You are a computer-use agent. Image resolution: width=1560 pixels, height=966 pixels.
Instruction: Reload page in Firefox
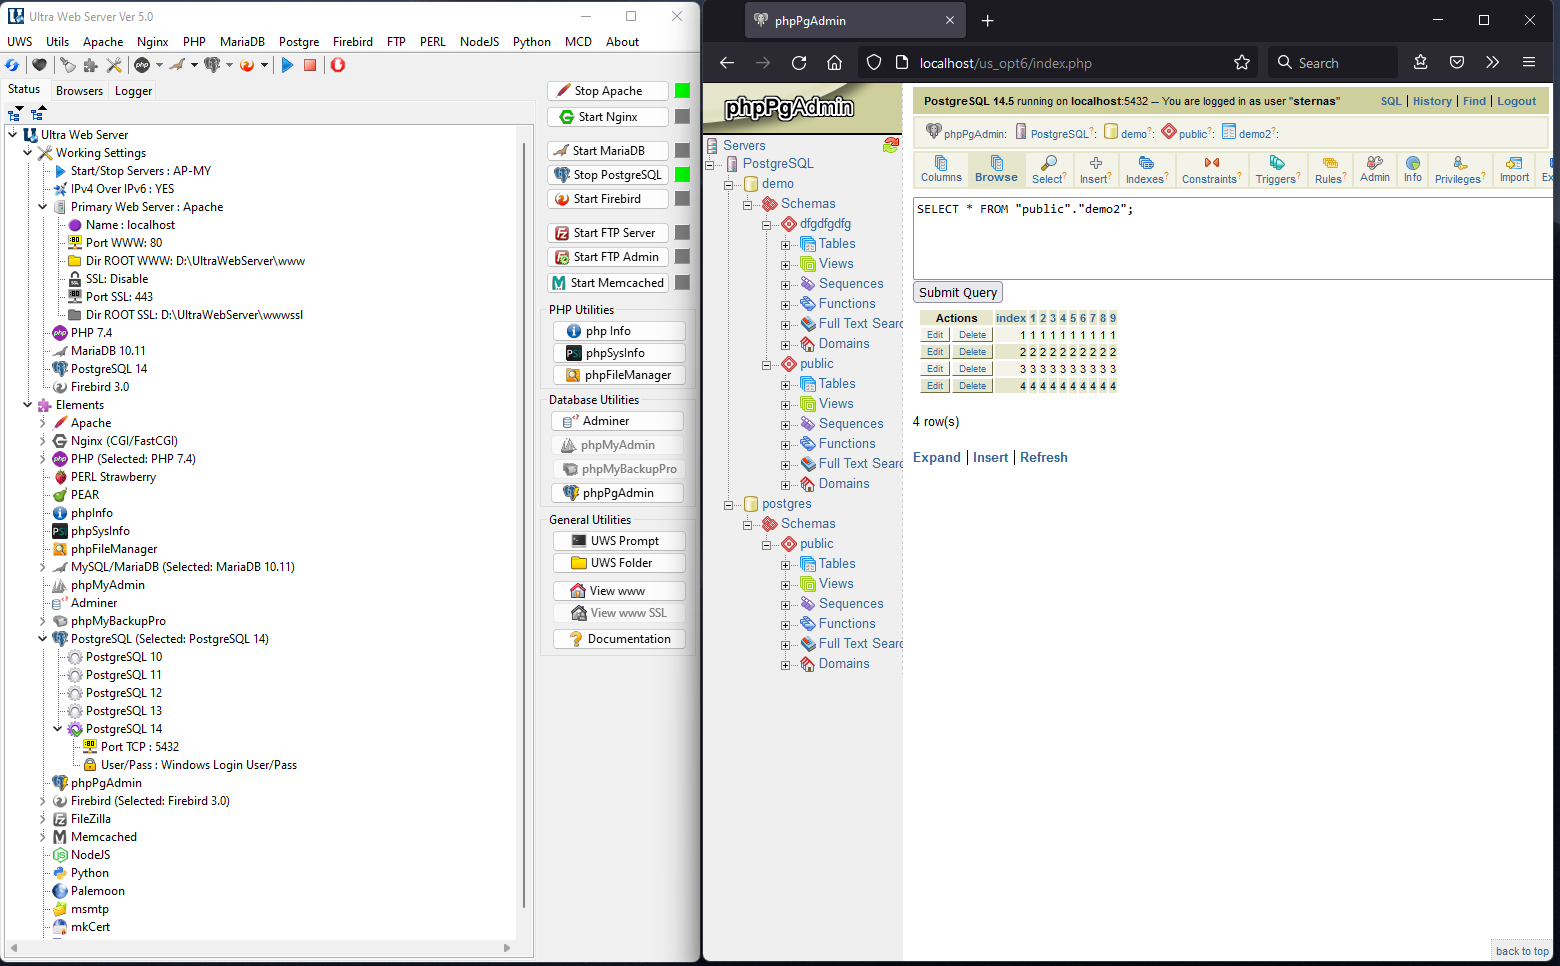pyautogui.click(x=799, y=63)
